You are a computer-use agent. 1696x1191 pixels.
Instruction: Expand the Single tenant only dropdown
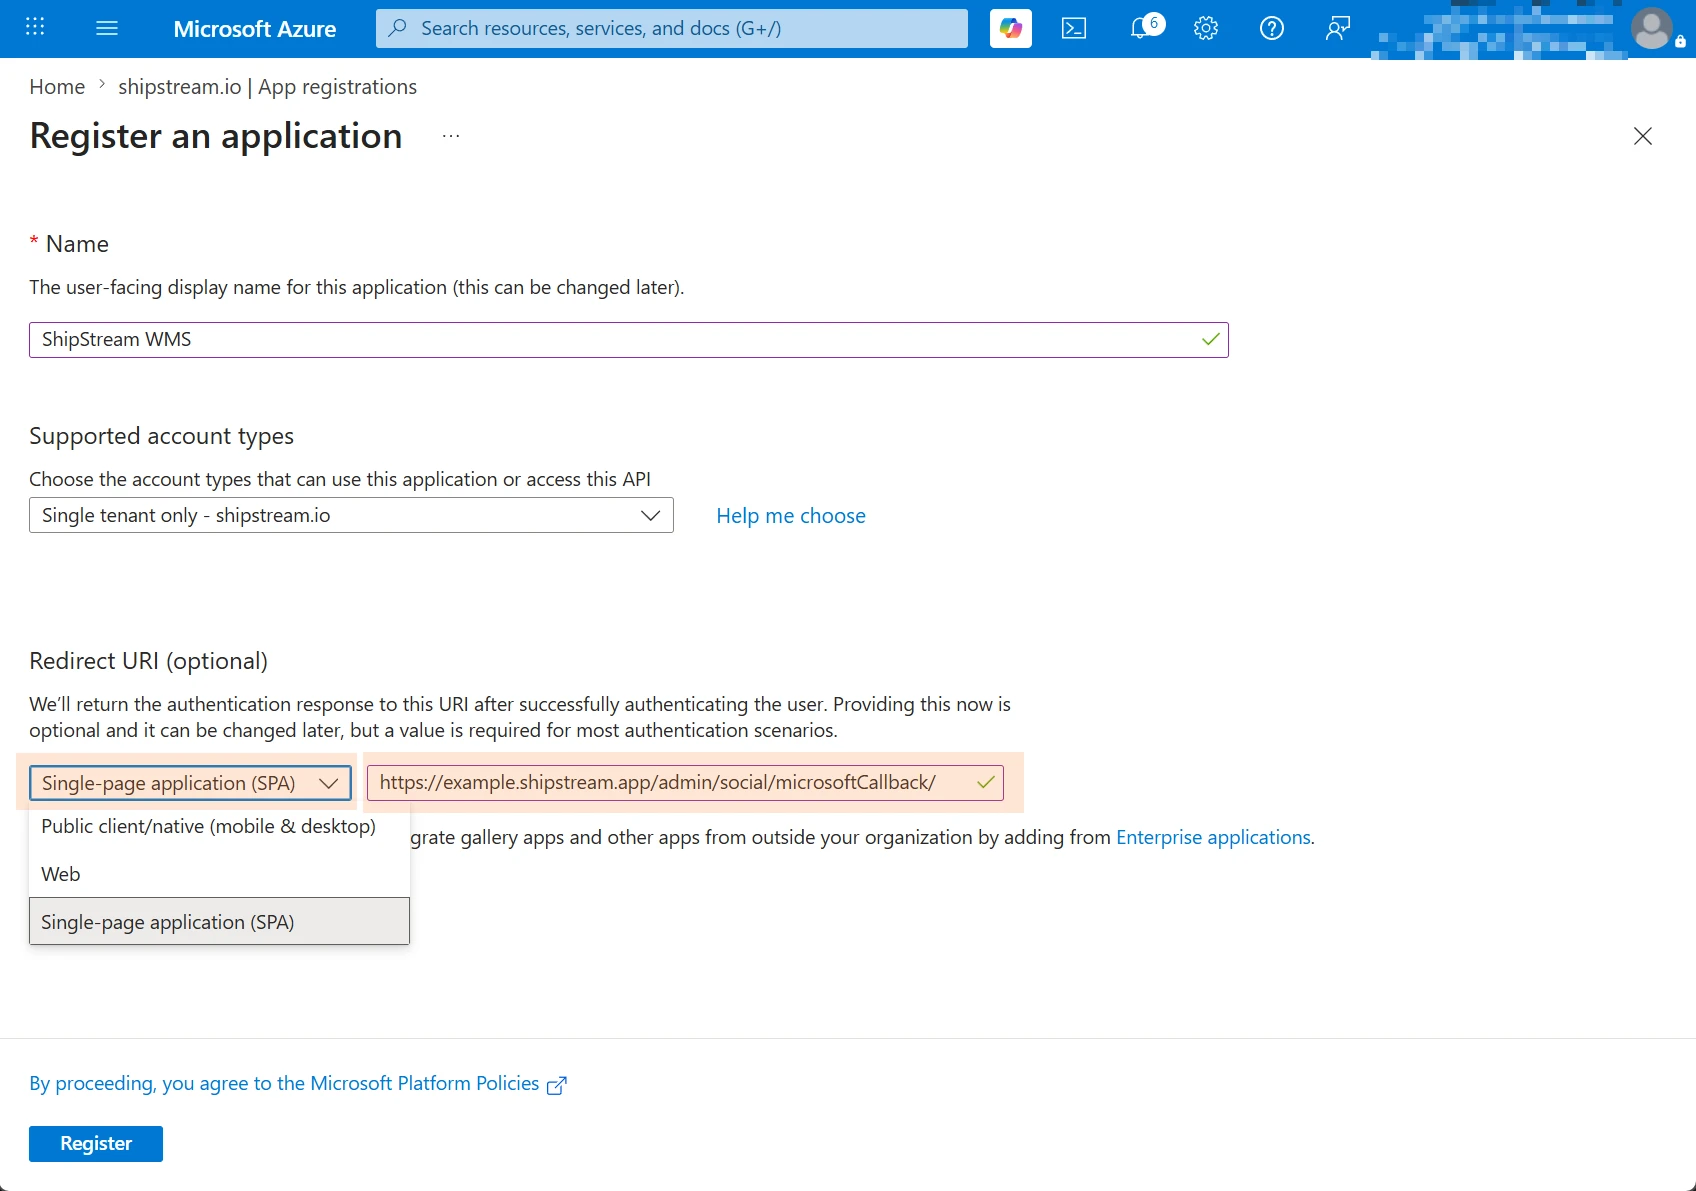351,515
